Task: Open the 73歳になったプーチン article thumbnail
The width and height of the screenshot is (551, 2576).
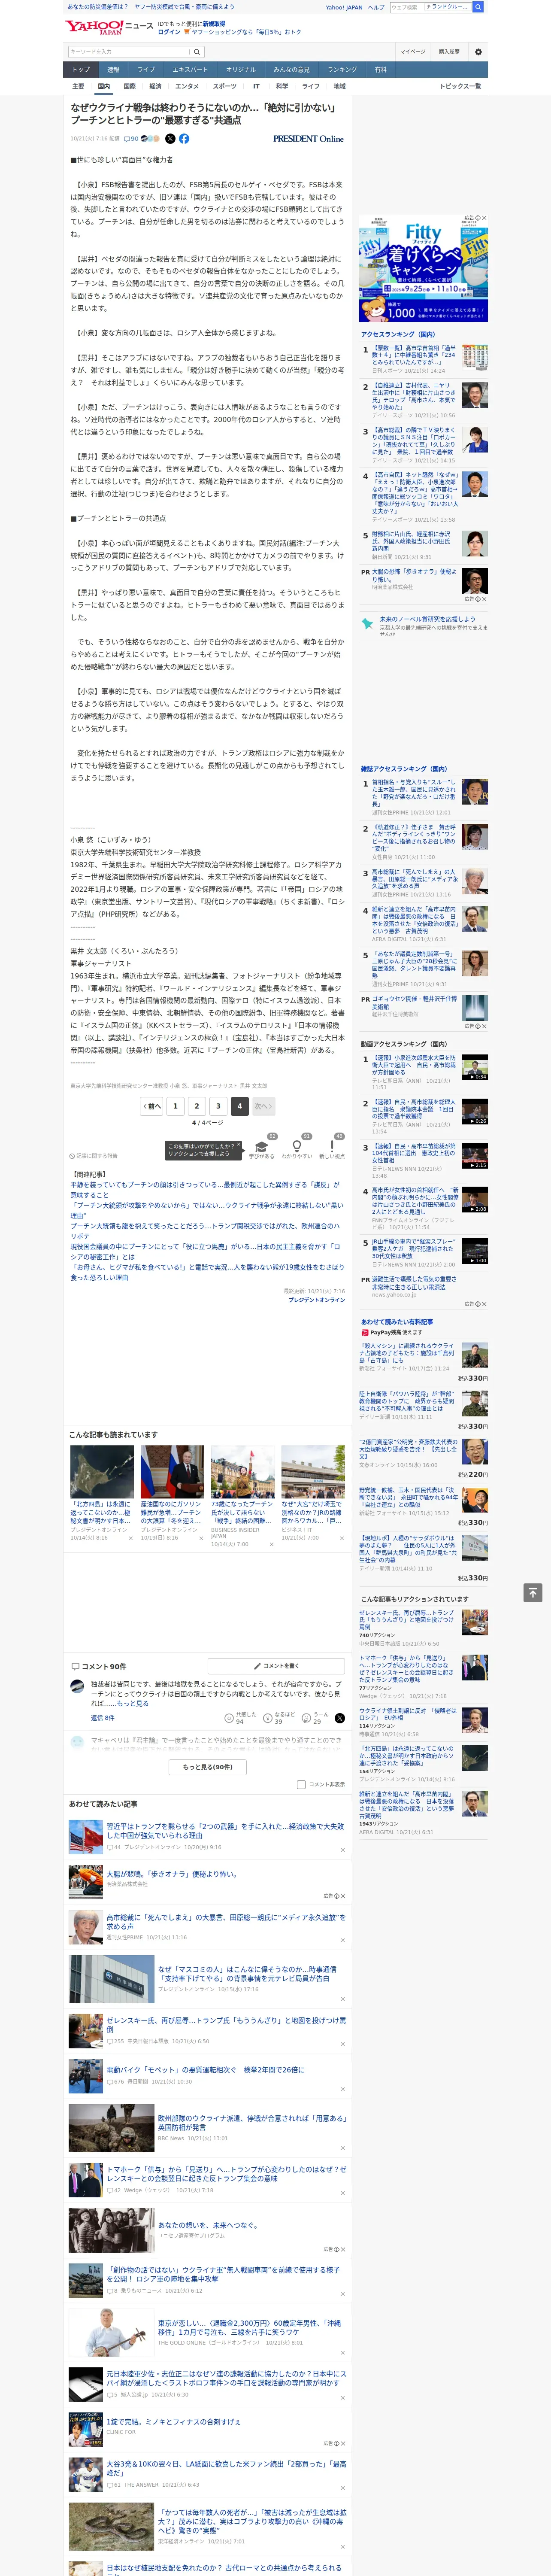Action: pyautogui.click(x=242, y=1472)
